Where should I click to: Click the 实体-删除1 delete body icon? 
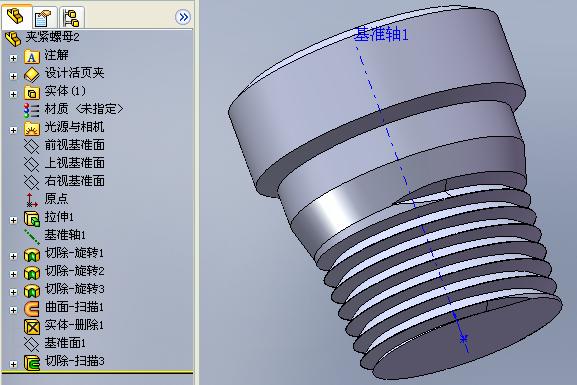pyautogui.click(x=32, y=326)
